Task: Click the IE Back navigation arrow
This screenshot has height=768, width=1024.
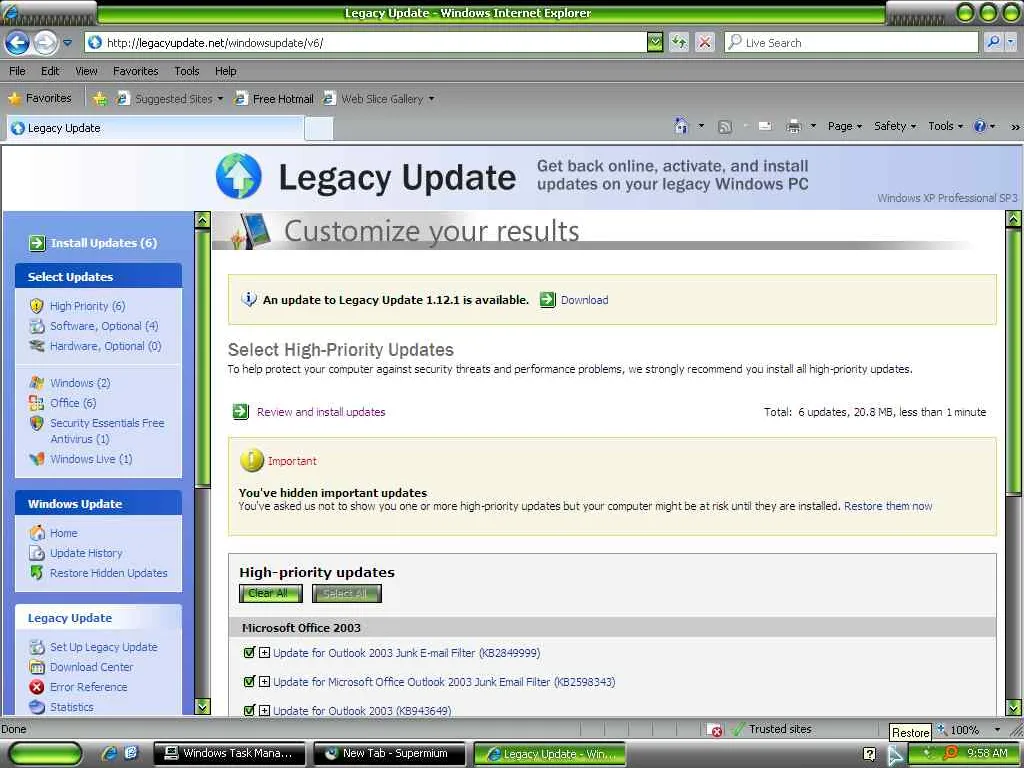Action: (x=18, y=43)
